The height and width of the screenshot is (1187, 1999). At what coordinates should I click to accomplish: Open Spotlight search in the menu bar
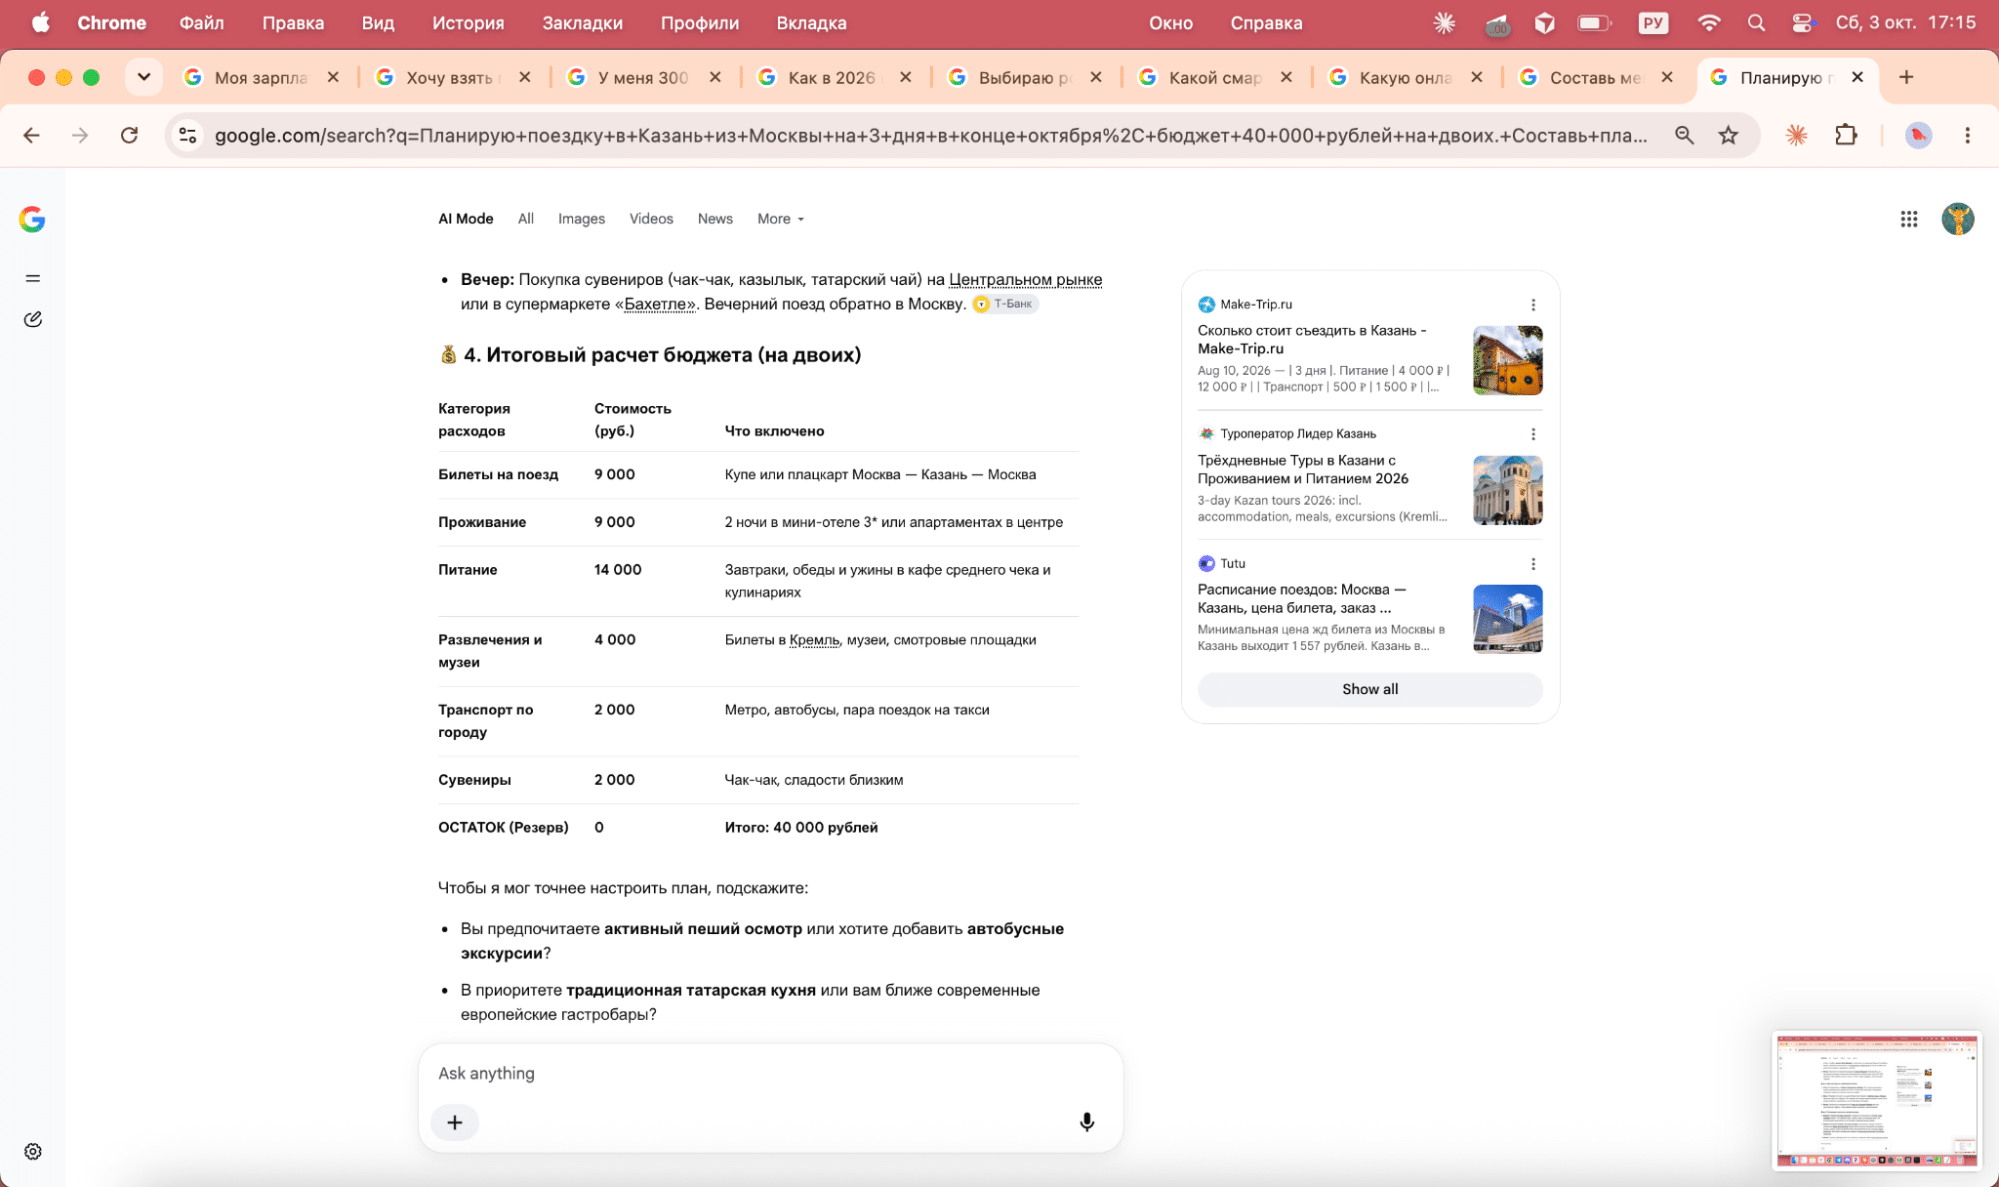[1756, 23]
